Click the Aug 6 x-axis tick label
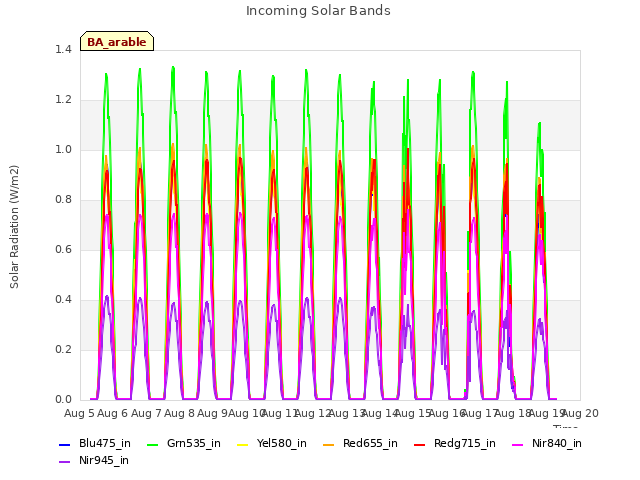Screen dimensions: 640x480 click(x=113, y=413)
